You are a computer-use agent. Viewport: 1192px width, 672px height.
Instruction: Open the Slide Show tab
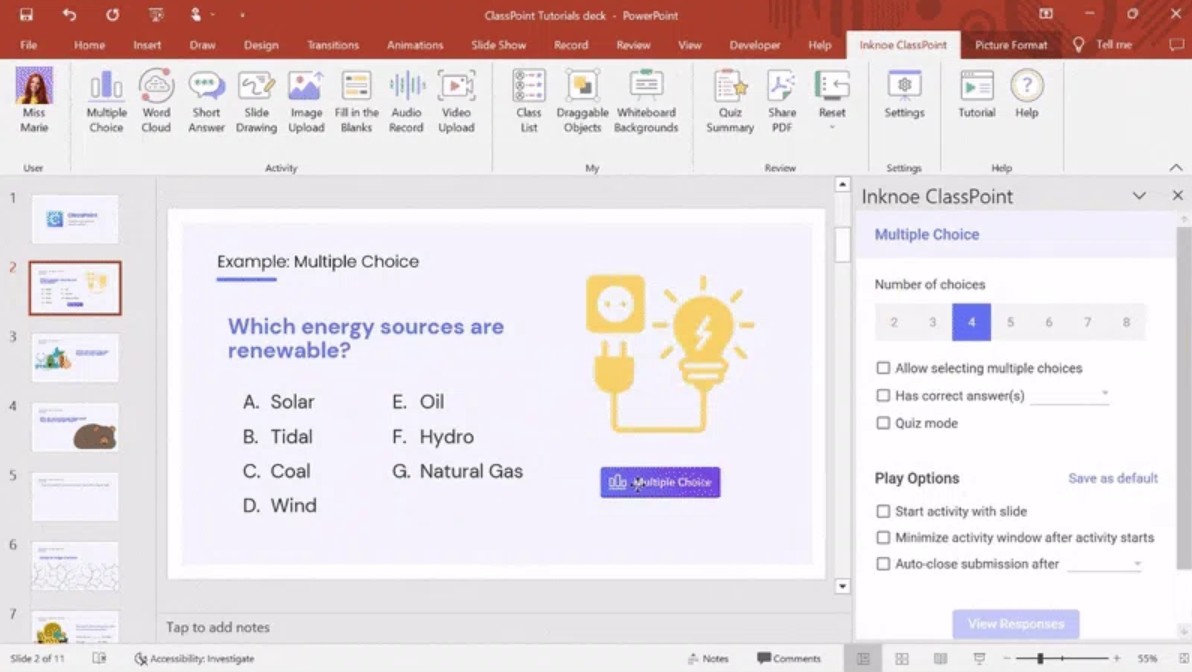(x=498, y=45)
